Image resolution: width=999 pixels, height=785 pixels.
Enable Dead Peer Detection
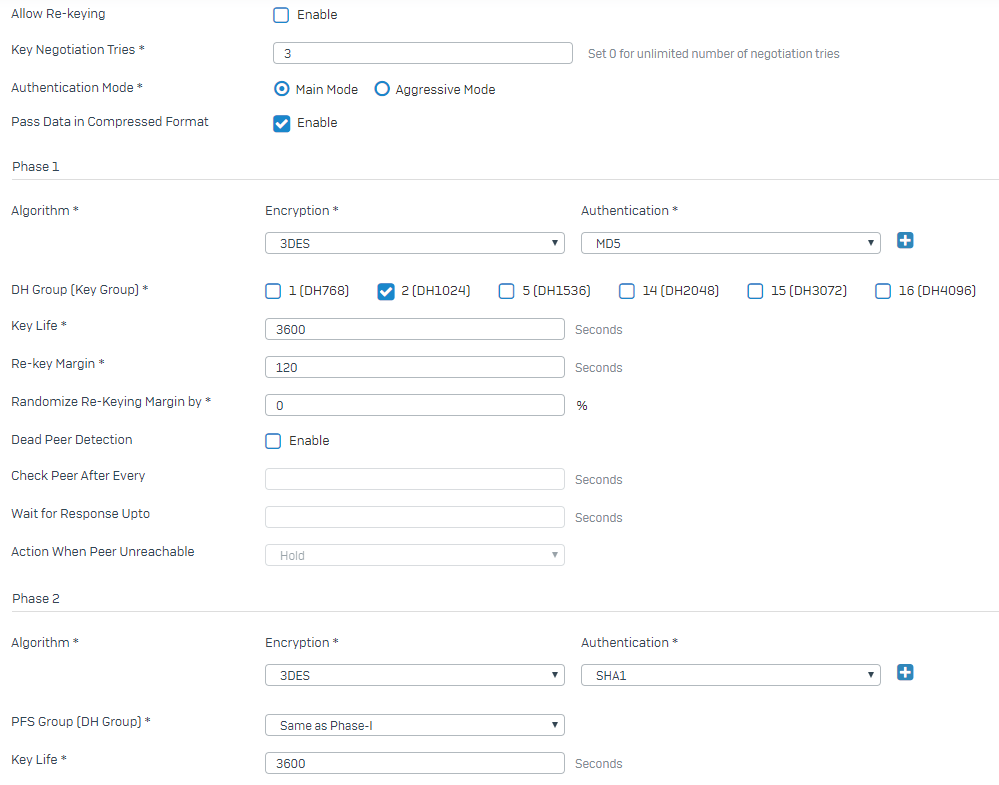pos(273,441)
